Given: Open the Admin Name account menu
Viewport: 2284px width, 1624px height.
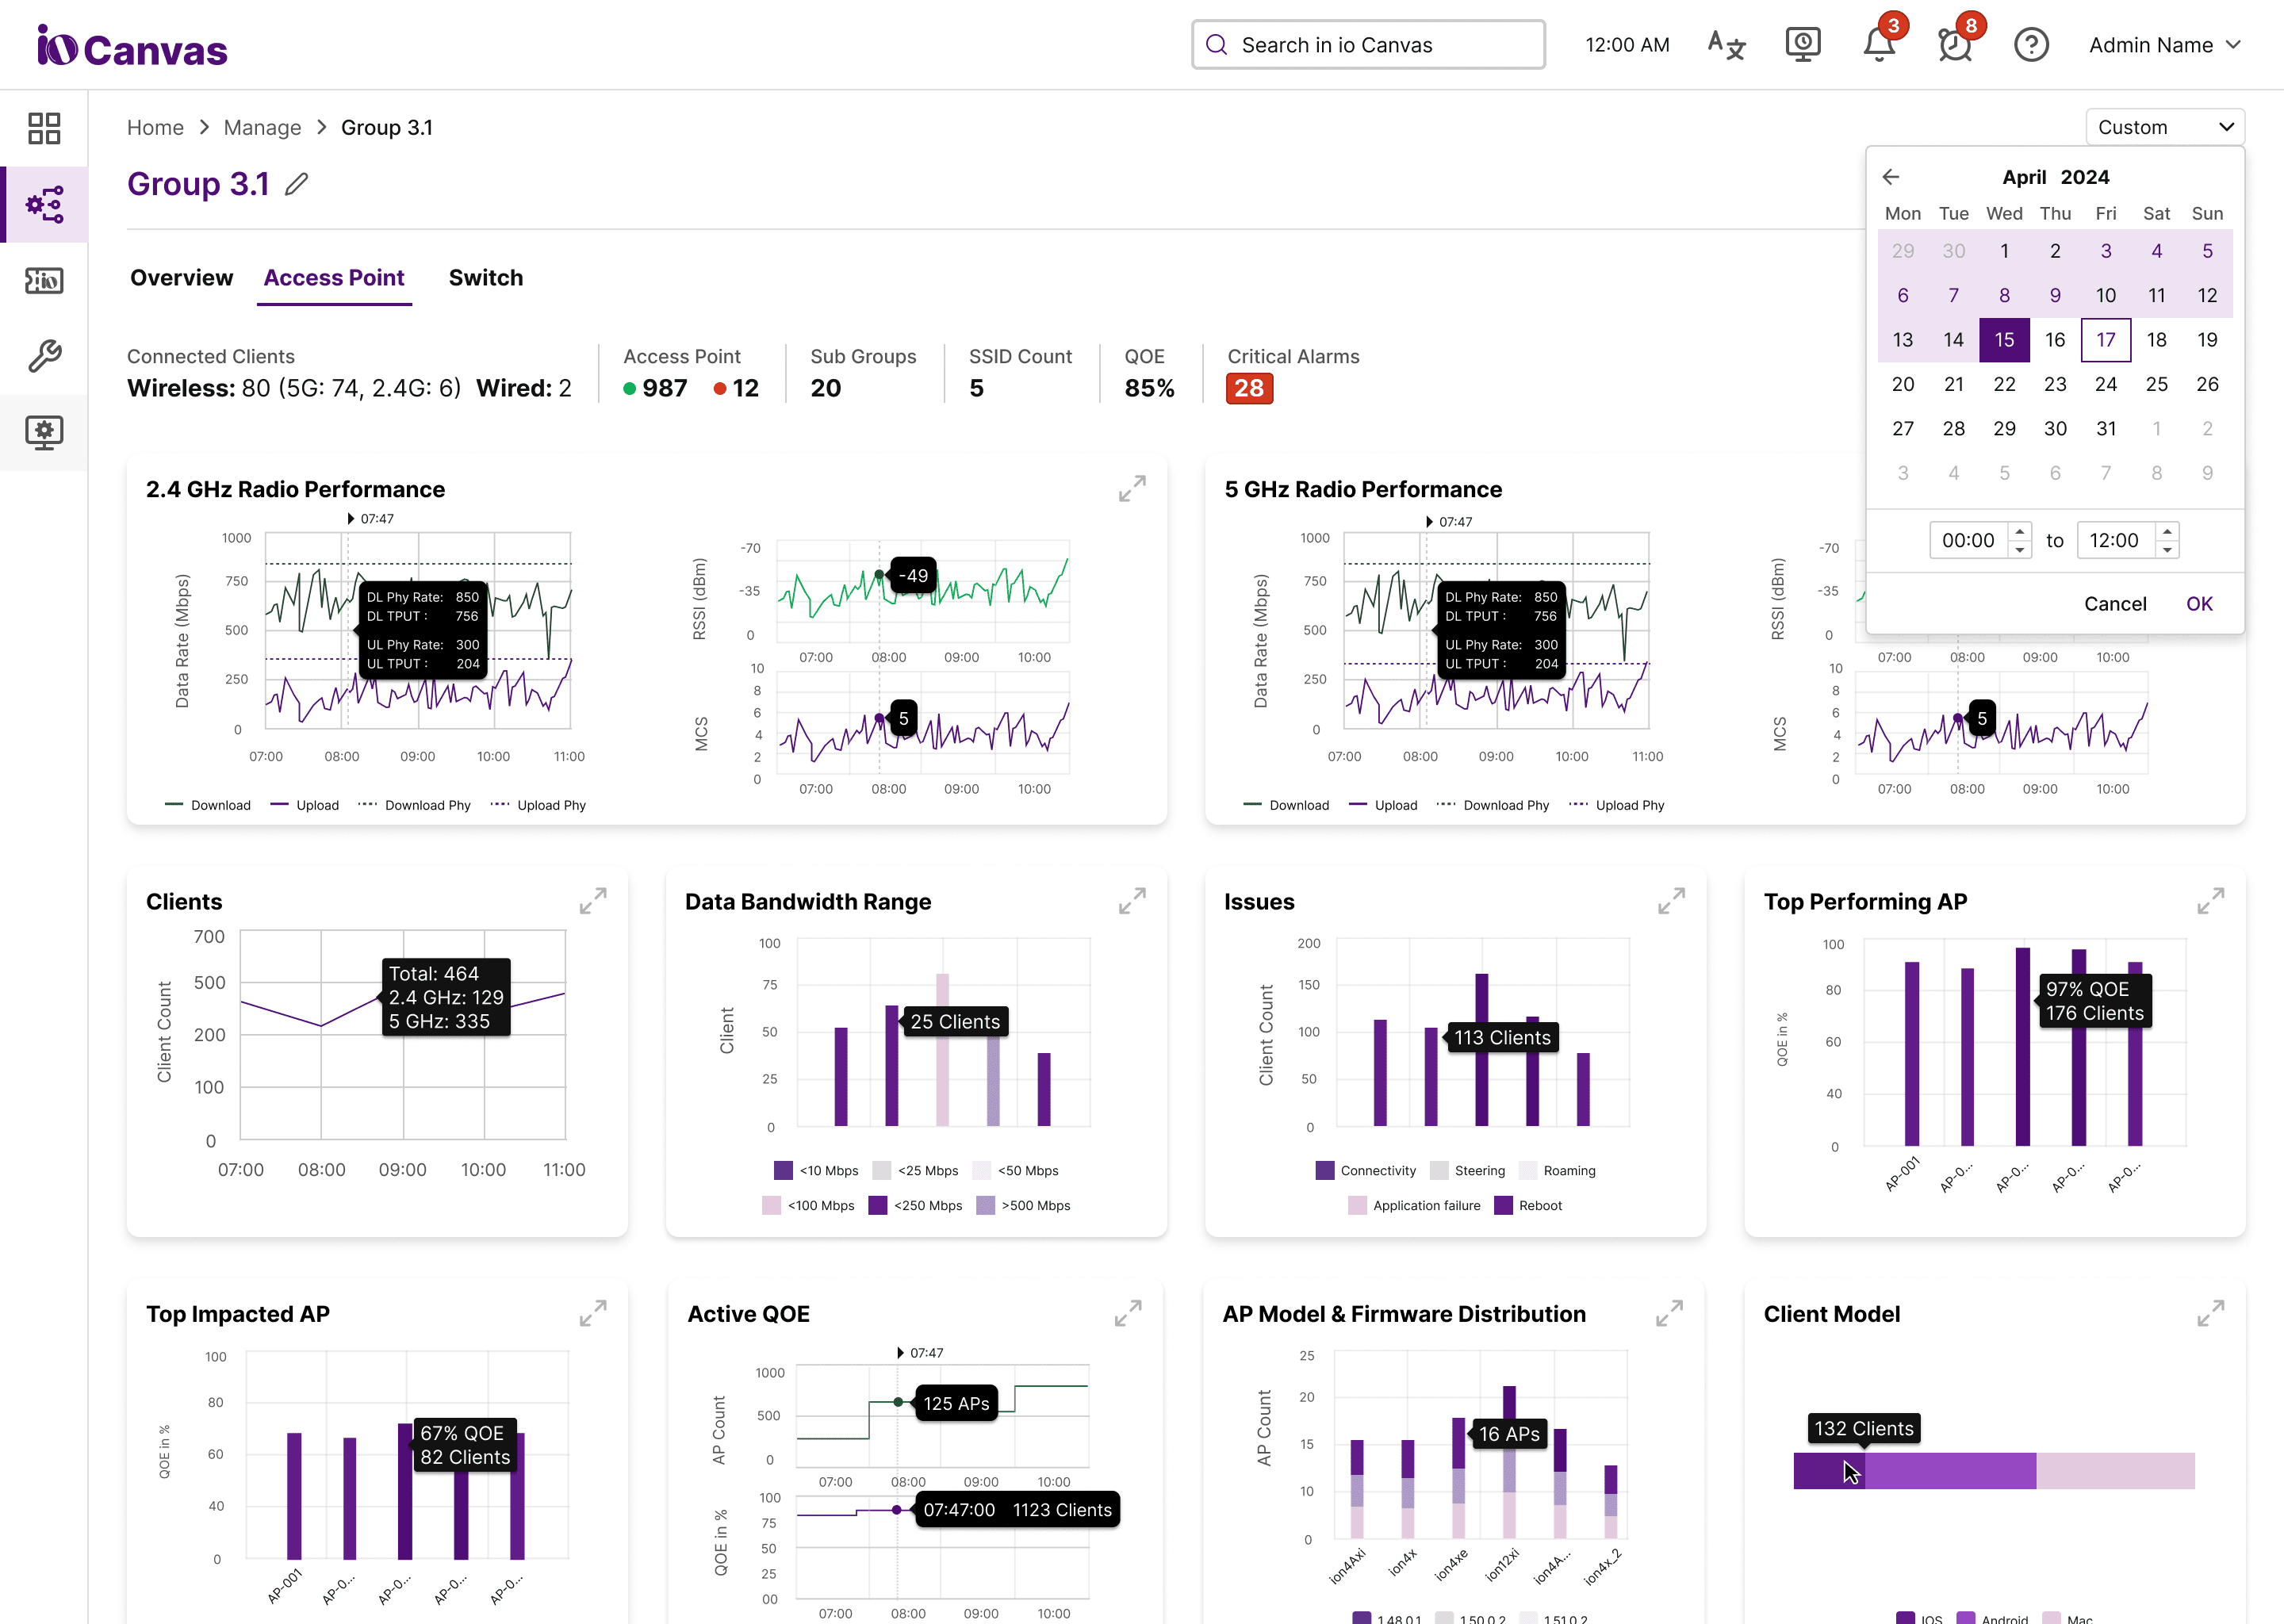Looking at the screenshot, I should [2164, 45].
